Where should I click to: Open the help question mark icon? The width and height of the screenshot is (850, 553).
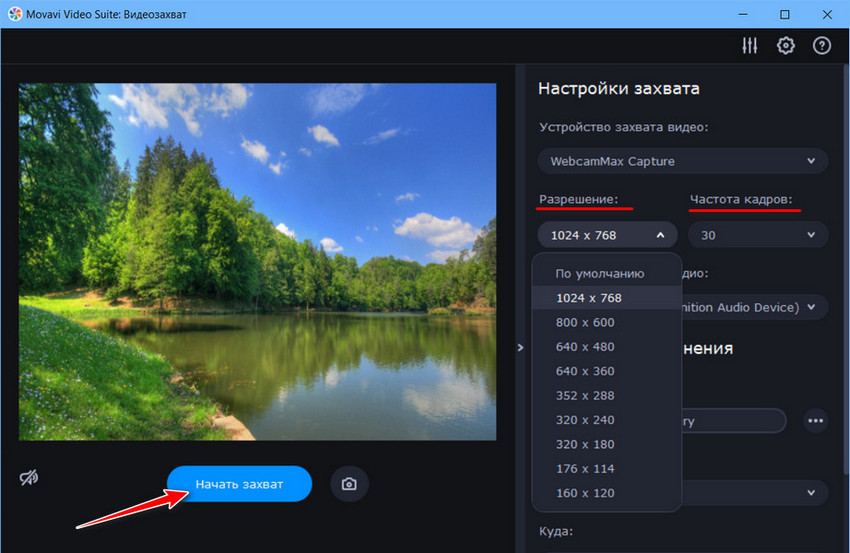click(822, 46)
